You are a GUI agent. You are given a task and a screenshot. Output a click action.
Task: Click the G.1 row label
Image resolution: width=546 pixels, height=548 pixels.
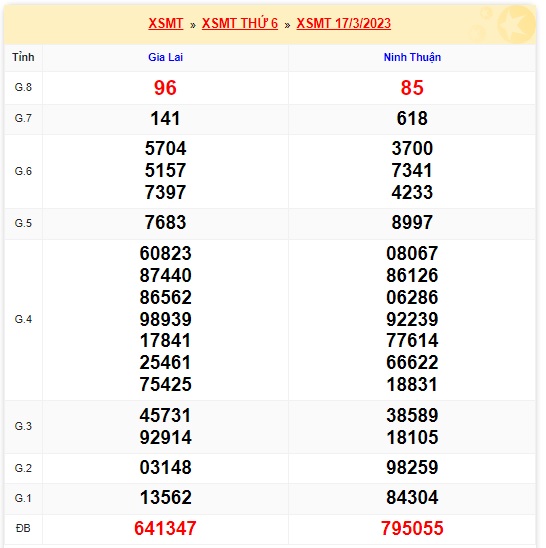(x=23, y=498)
